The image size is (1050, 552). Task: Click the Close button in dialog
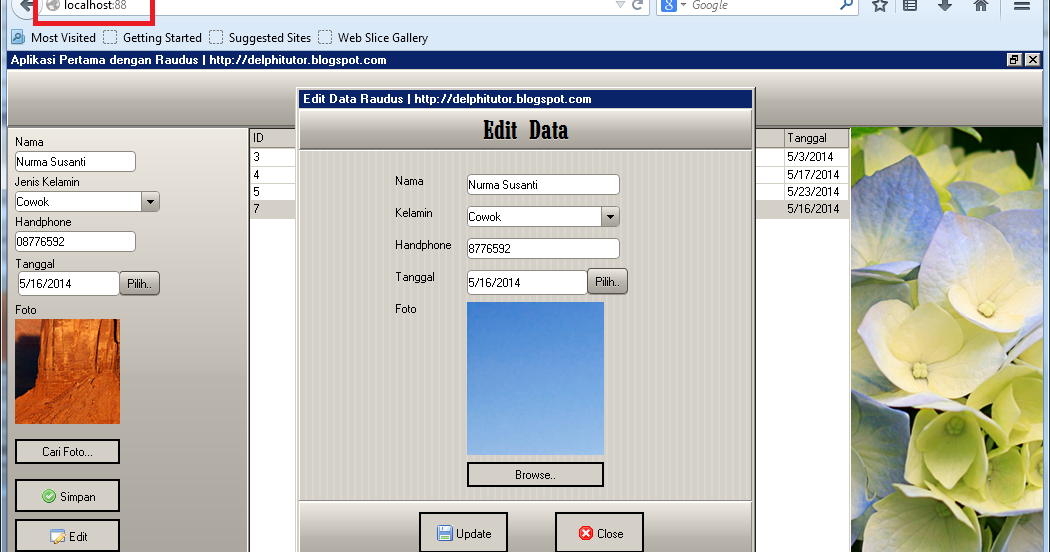point(599,533)
